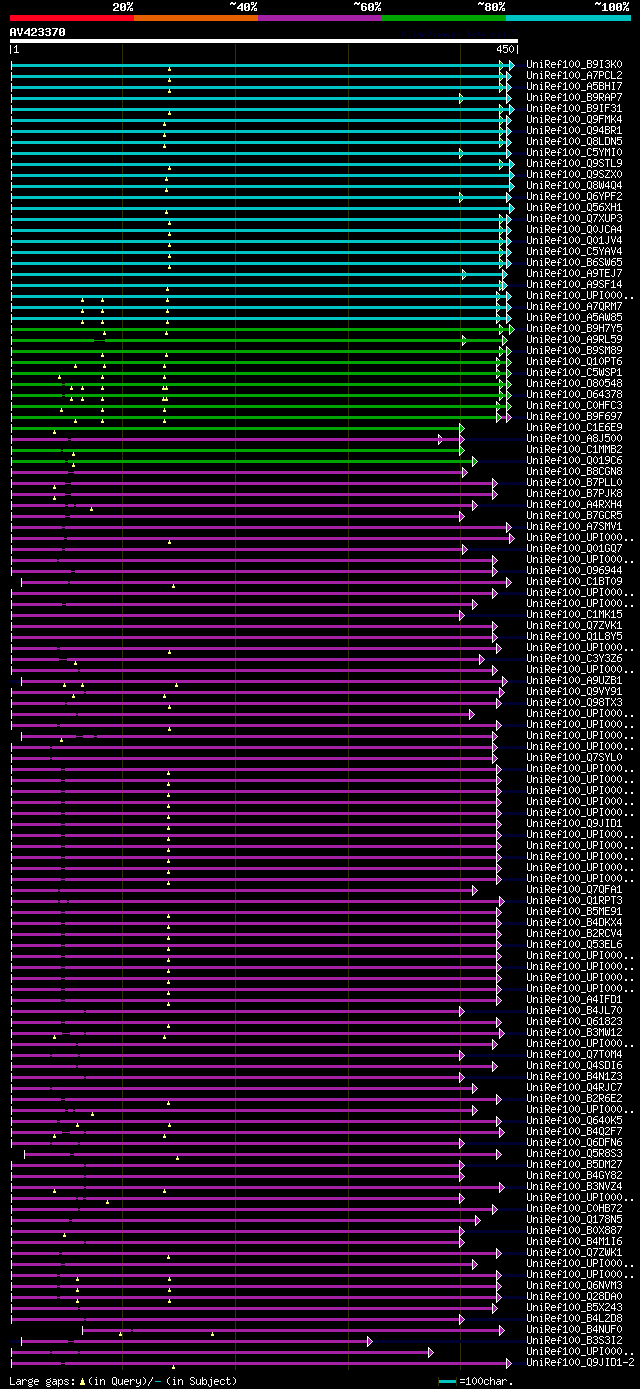This screenshot has width=640, height=1389.
Task: Click UniRef100_B9SM89 hit label
Action: click(575, 351)
